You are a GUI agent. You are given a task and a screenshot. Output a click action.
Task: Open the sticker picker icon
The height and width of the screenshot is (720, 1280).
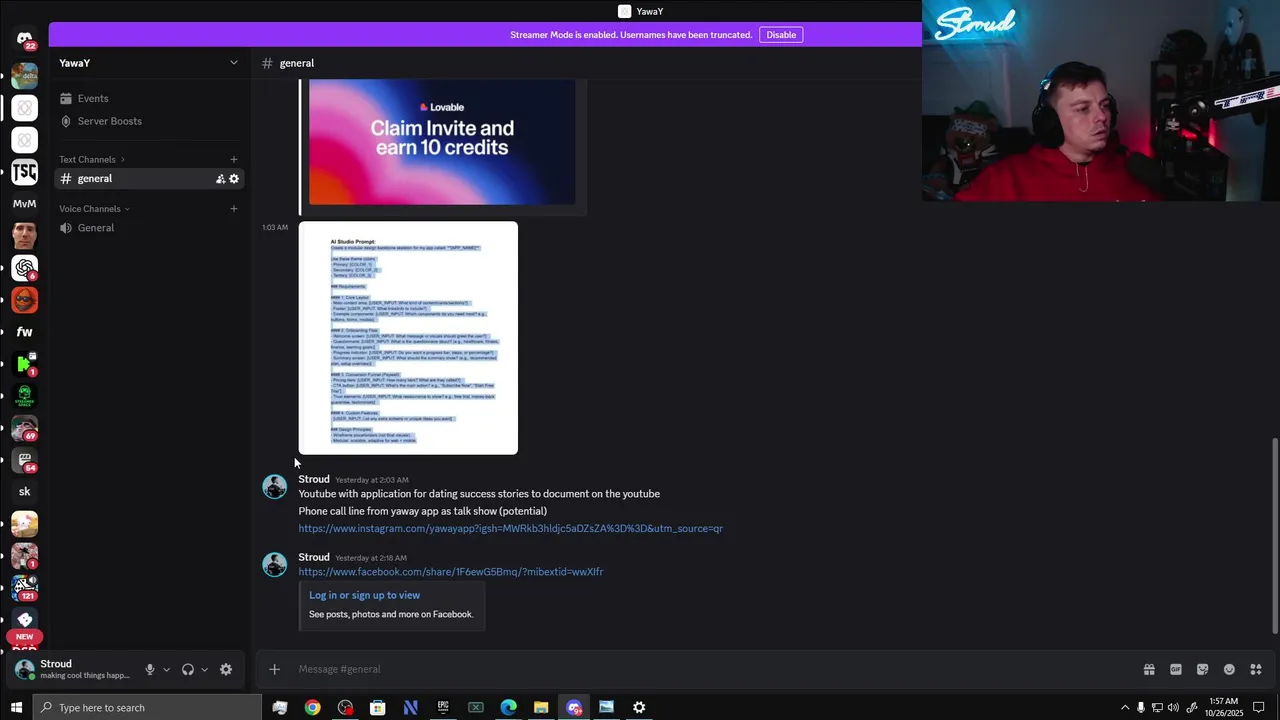(1202, 670)
